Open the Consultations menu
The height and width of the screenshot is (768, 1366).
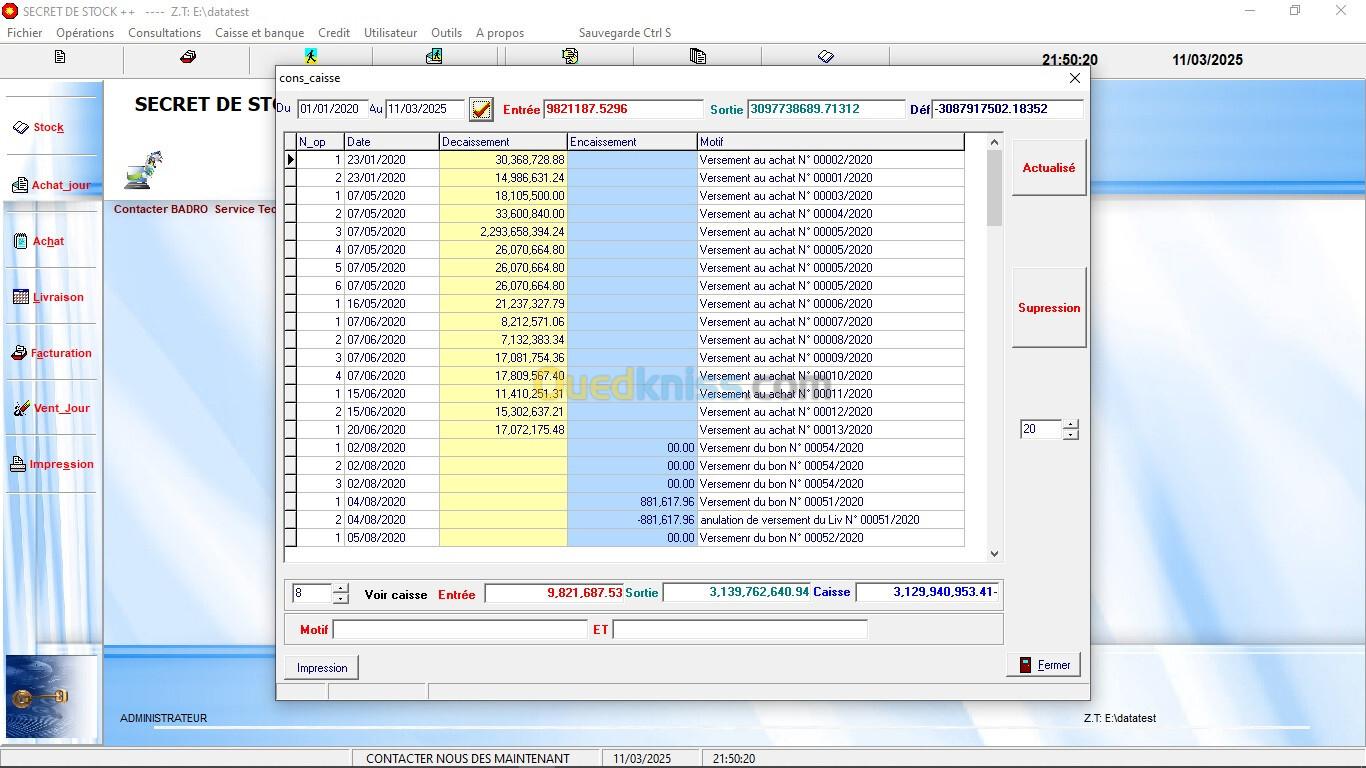point(164,33)
